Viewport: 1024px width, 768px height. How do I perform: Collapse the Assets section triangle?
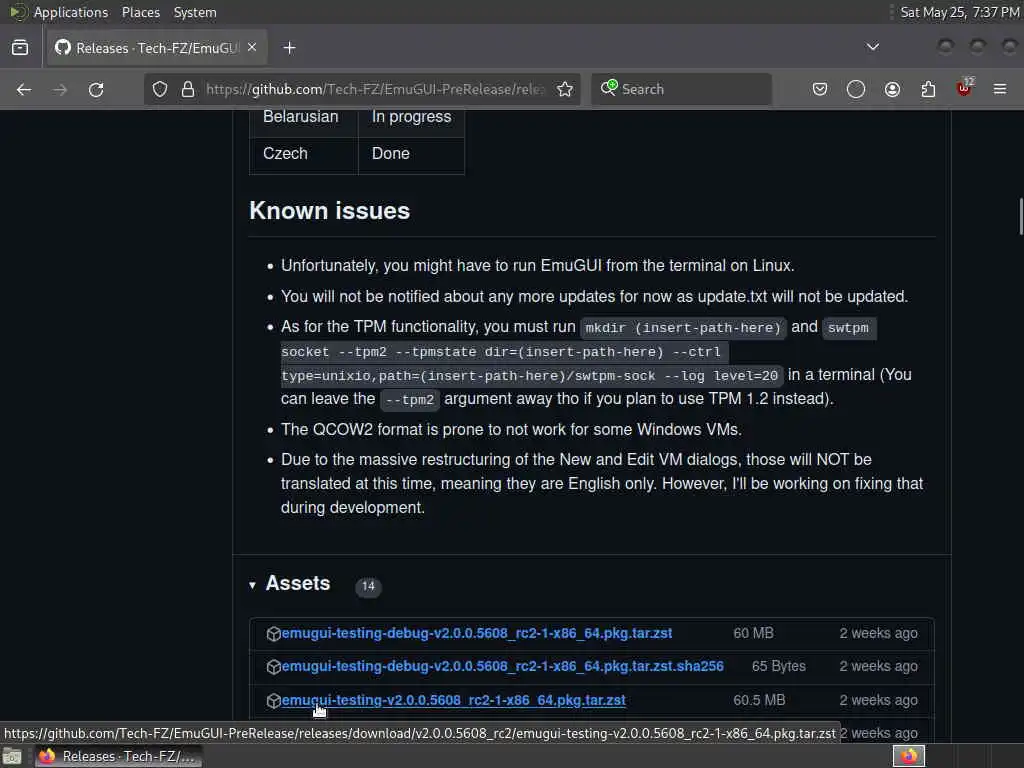(252, 586)
